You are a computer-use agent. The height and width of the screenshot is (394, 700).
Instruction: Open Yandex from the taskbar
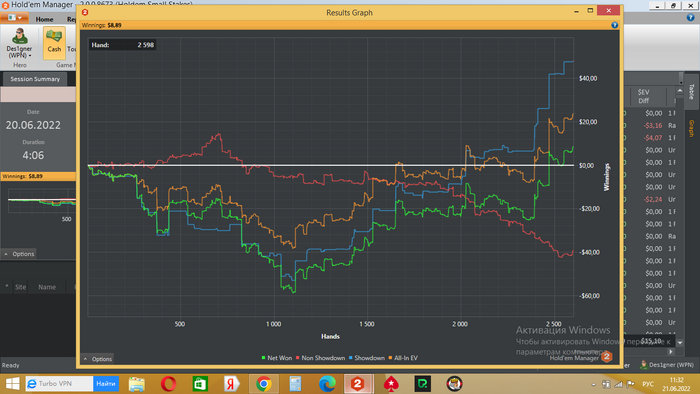231,384
